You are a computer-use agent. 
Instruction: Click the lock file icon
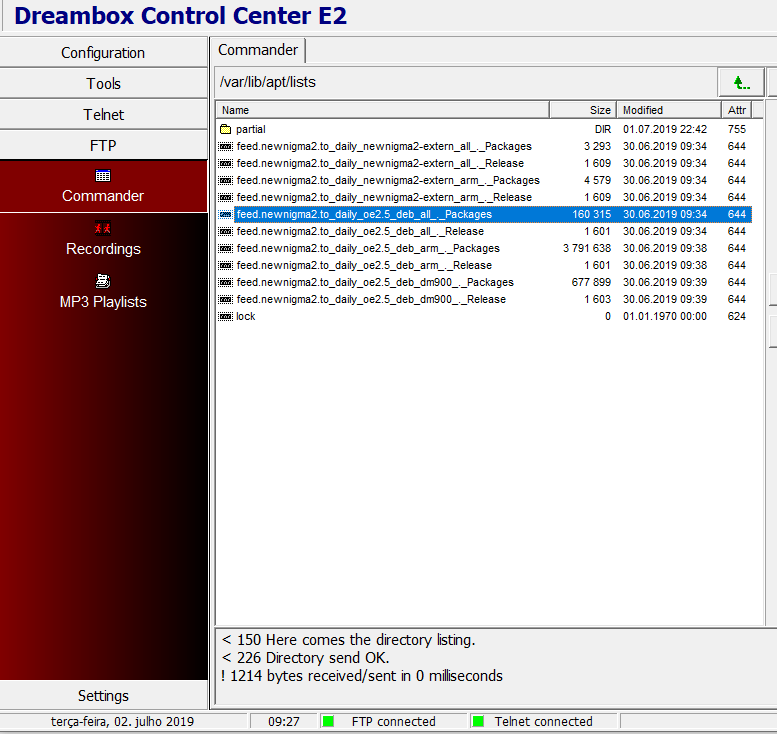(226, 316)
